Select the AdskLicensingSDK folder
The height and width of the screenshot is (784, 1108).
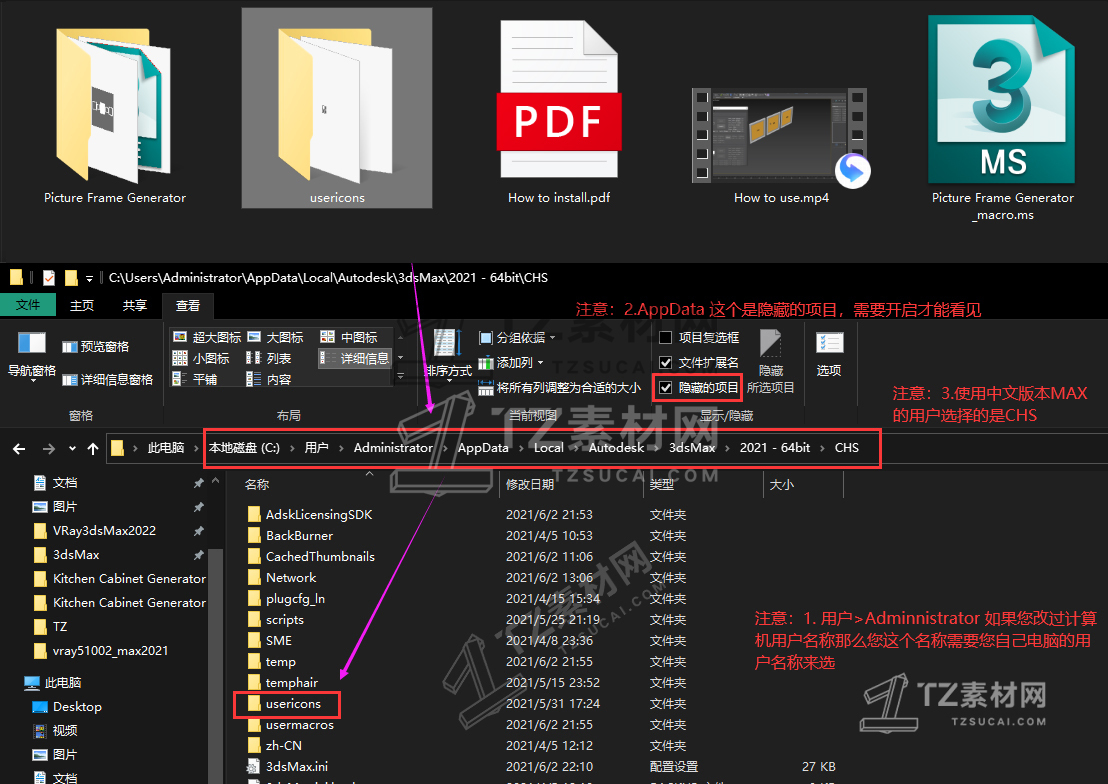point(319,515)
